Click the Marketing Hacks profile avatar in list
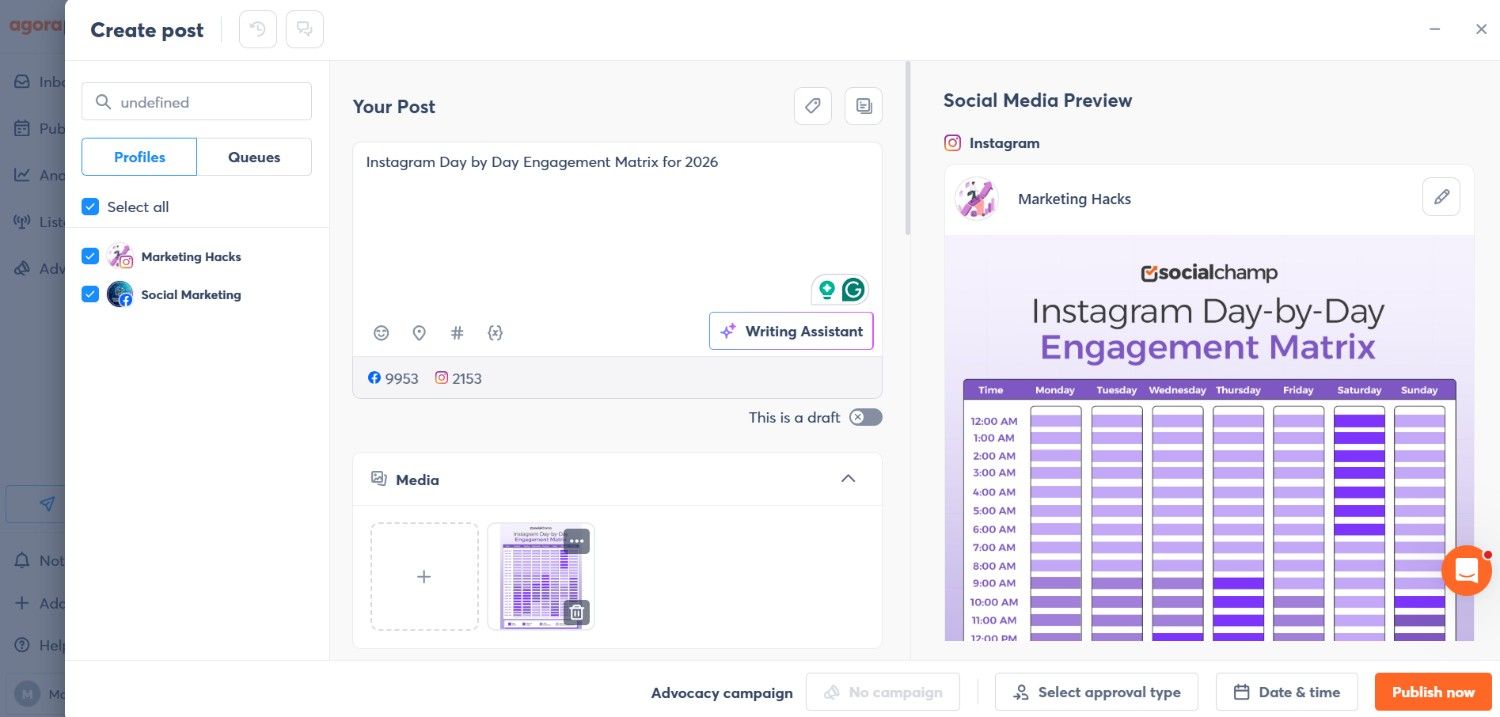This screenshot has width=1500, height=717. [120, 256]
